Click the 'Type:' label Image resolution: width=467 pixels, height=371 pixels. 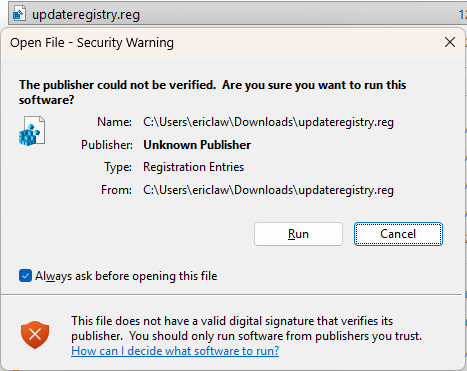pos(118,167)
